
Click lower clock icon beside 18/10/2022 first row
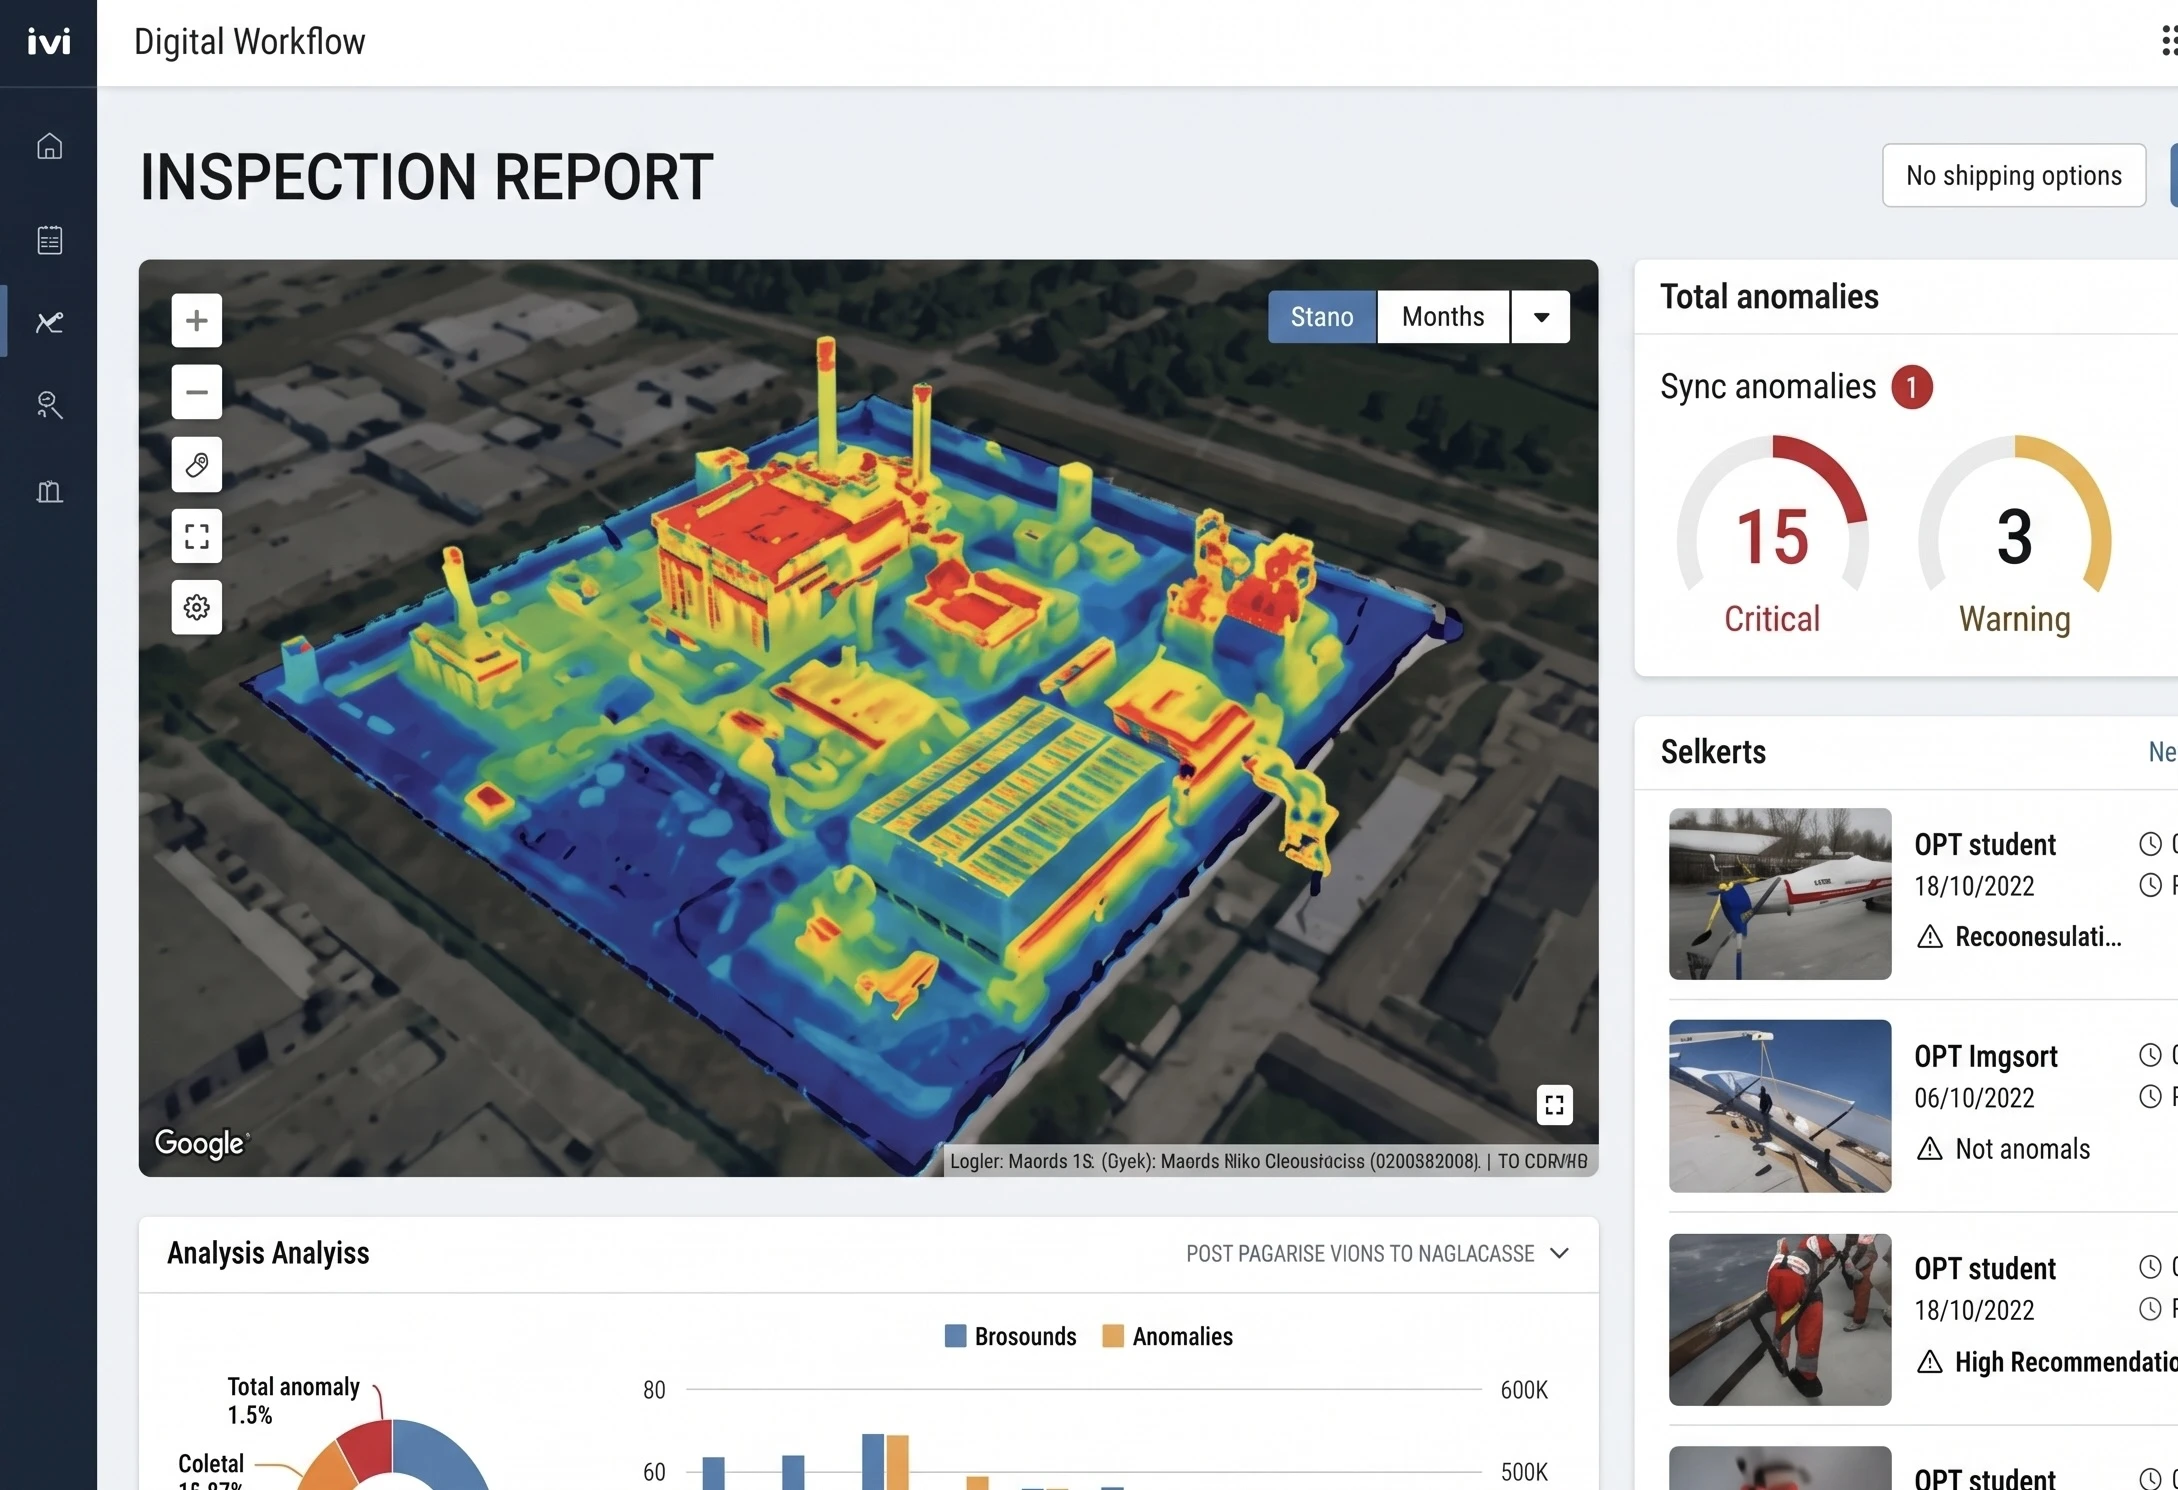2150,885
